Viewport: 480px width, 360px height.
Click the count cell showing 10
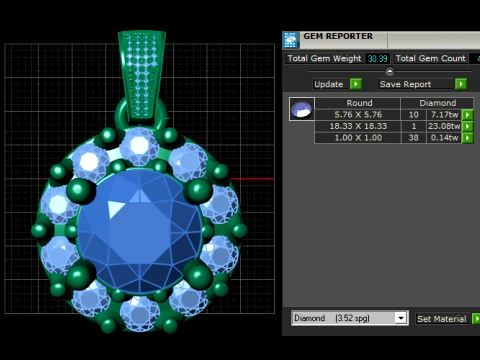414,115
